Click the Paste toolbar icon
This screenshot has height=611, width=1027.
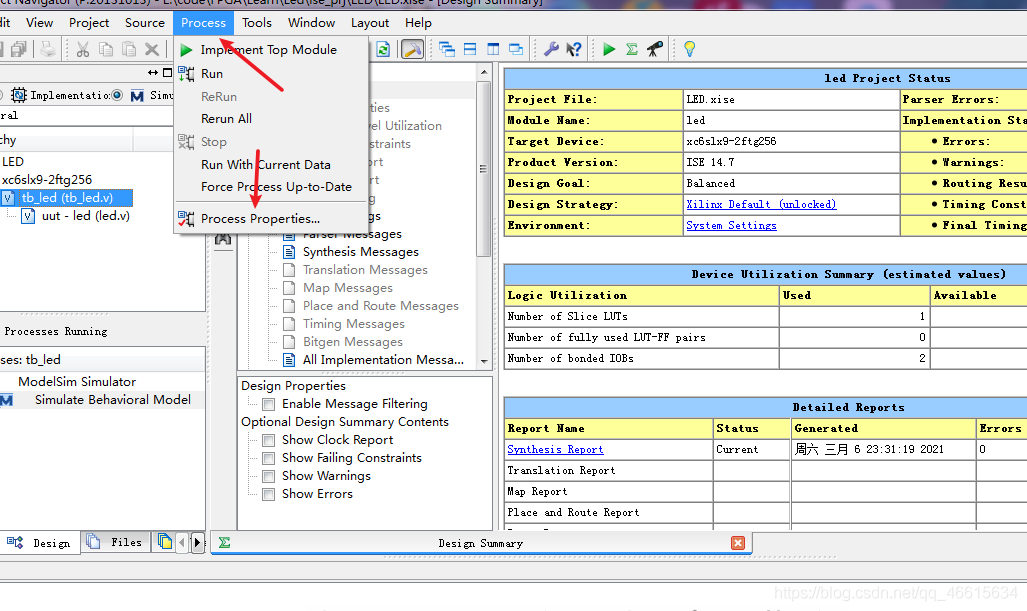129,49
